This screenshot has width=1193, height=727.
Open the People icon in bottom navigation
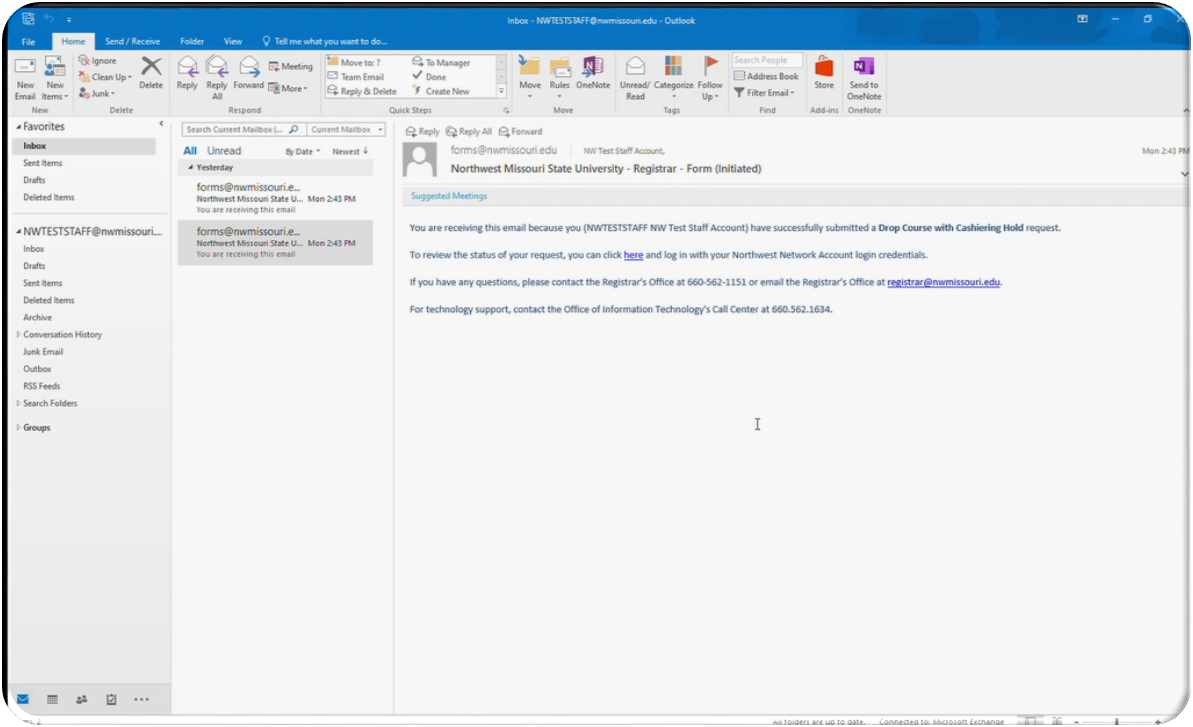point(82,699)
